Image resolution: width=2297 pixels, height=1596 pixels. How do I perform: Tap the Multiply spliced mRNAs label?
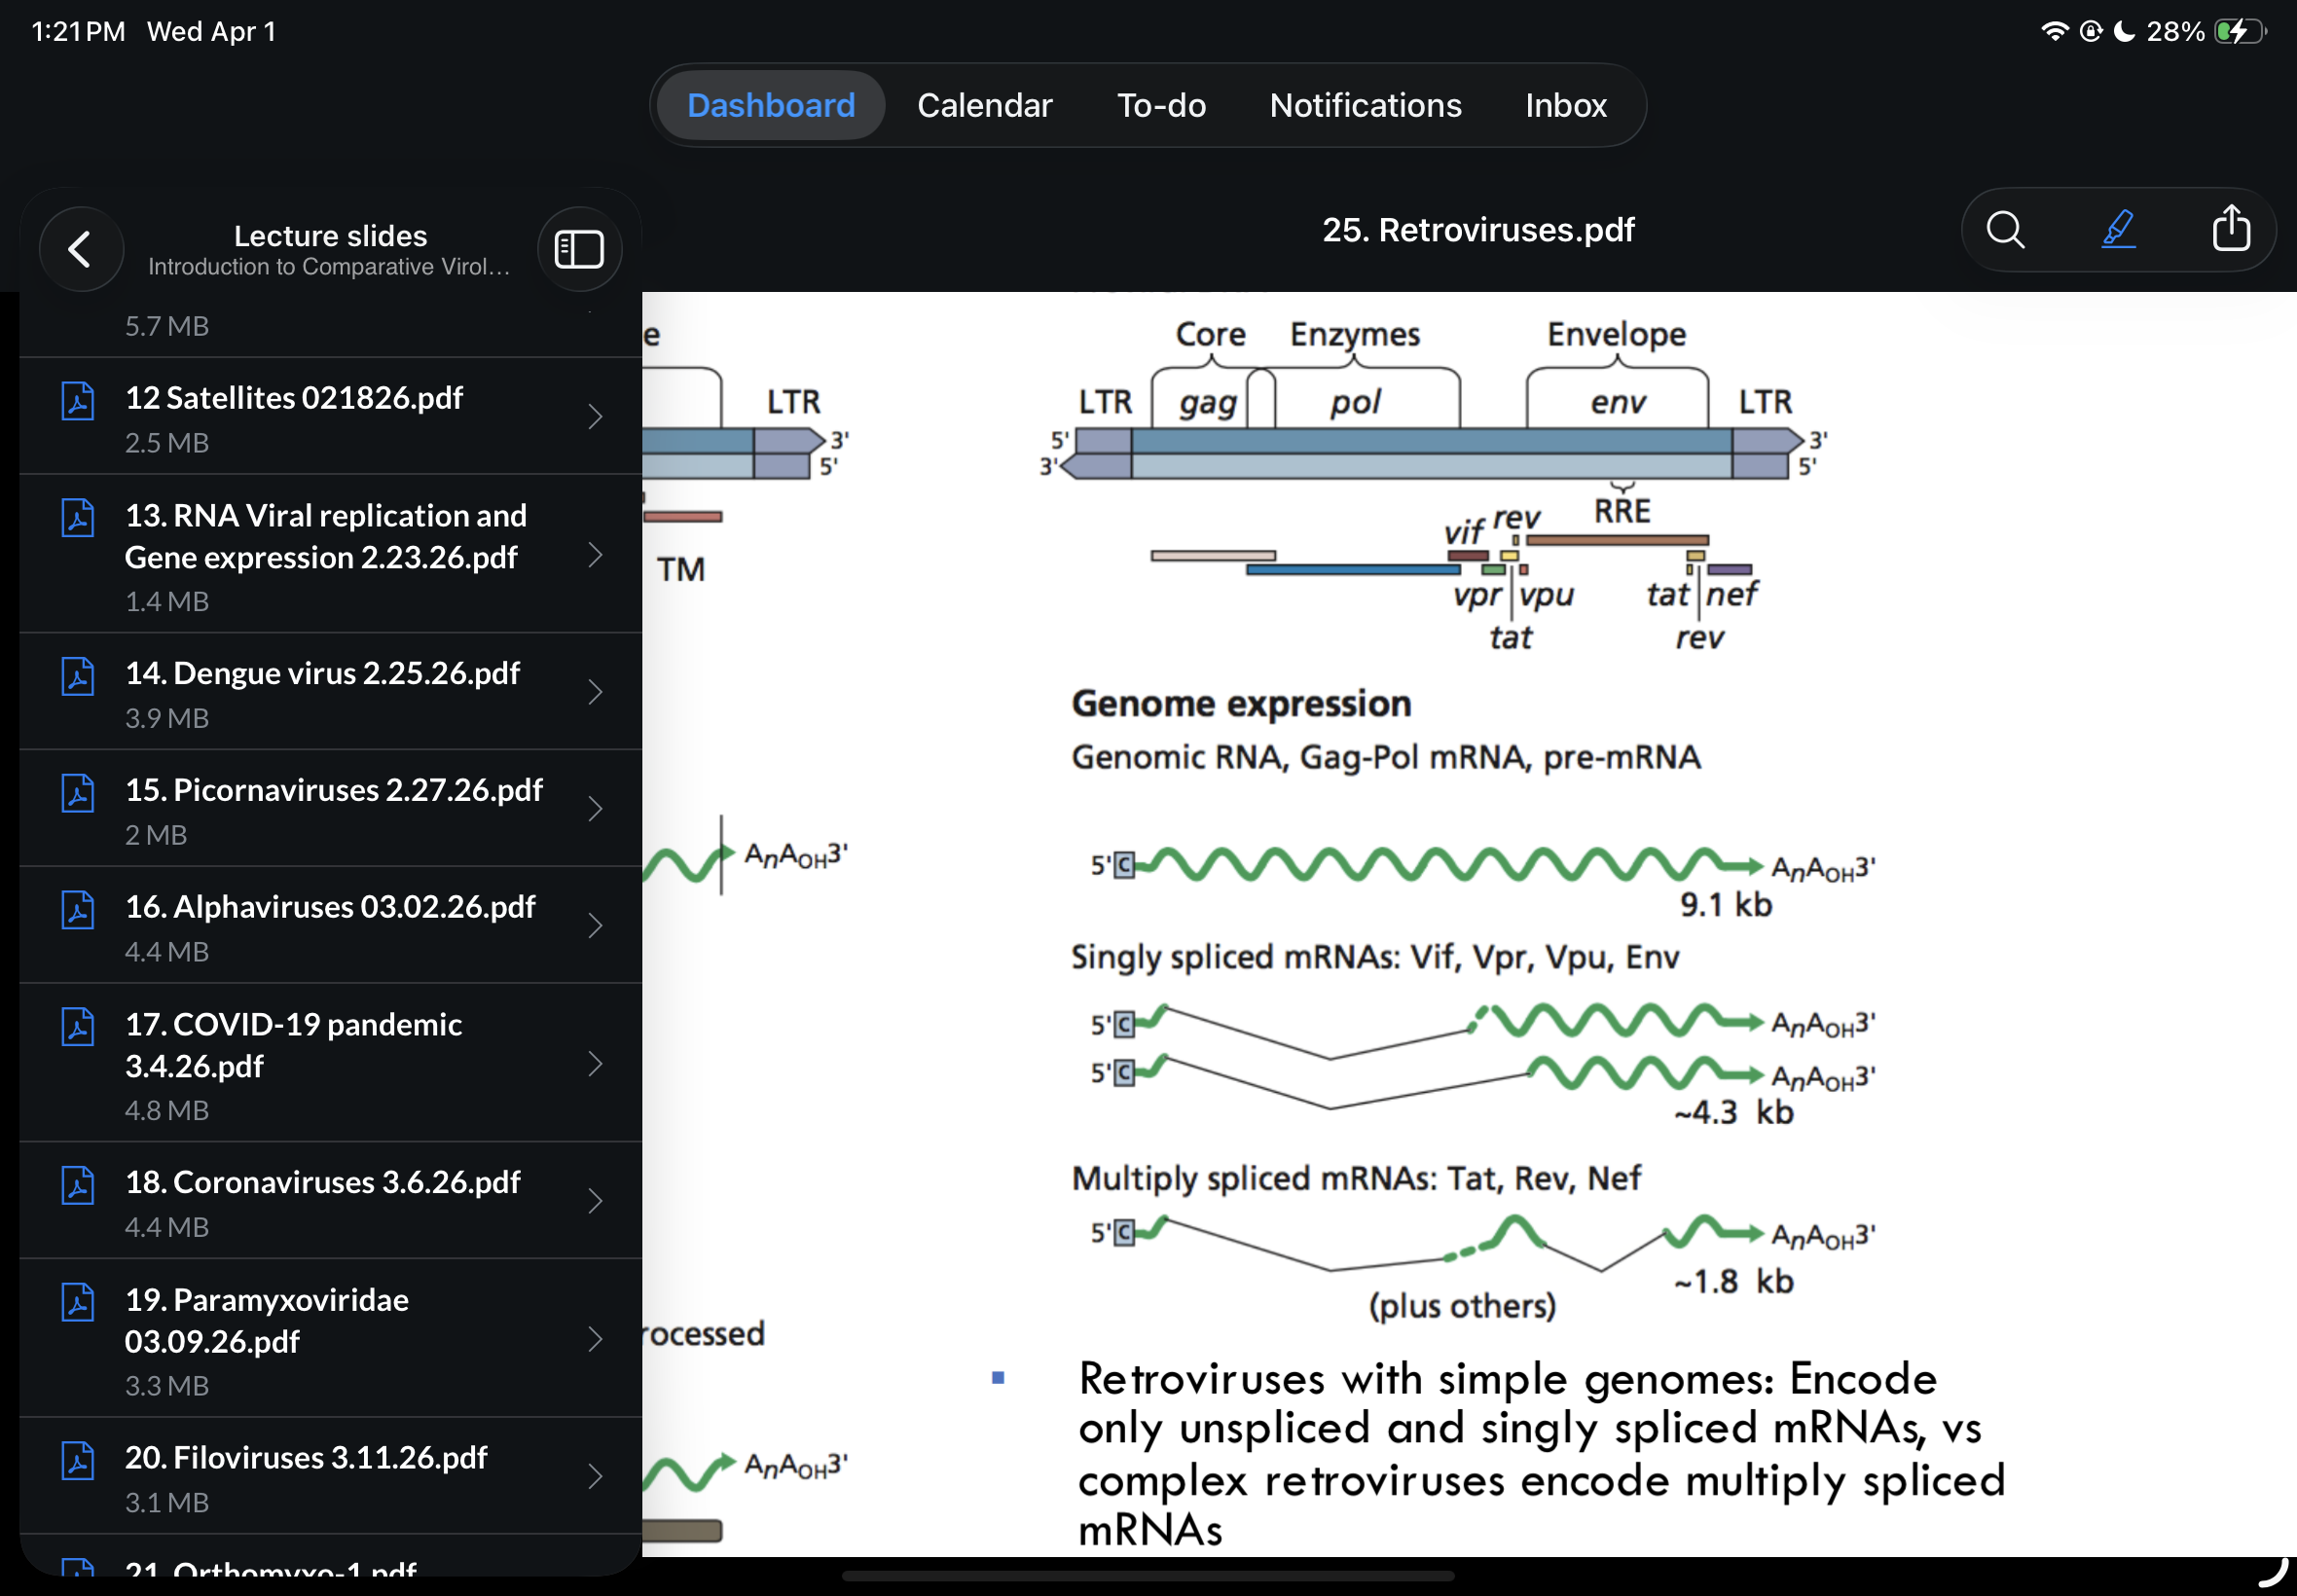pos(1355,1178)
